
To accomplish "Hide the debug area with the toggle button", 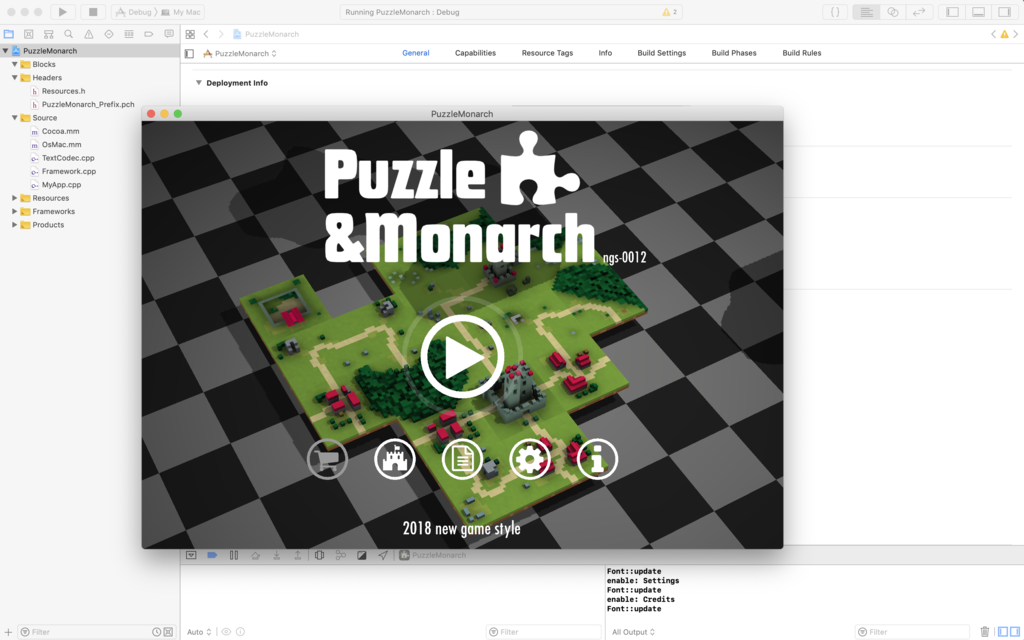I will tap(191, 555).
